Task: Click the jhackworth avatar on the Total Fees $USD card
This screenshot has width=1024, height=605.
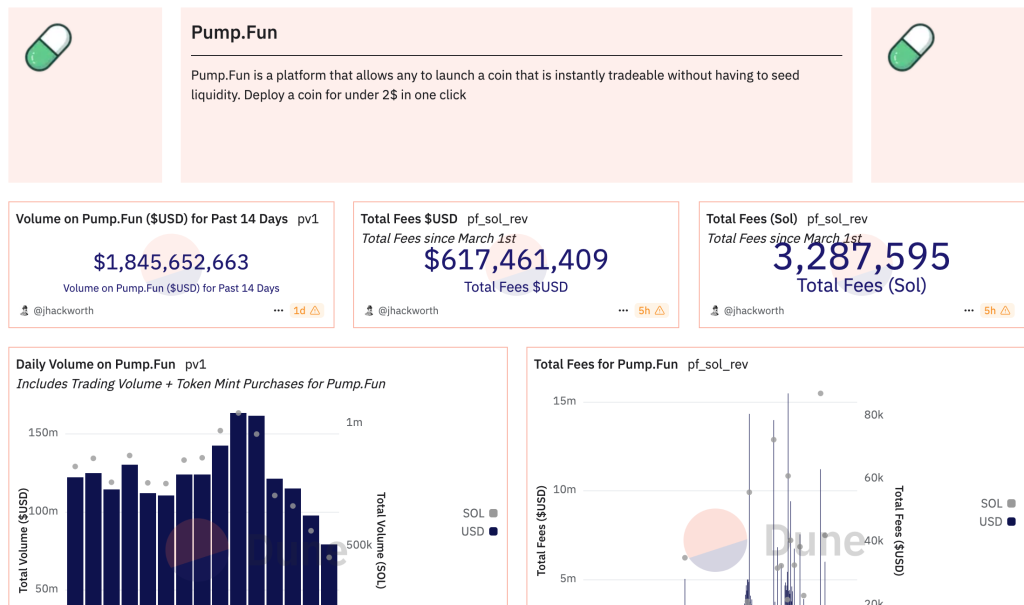Action: (369, 311)
